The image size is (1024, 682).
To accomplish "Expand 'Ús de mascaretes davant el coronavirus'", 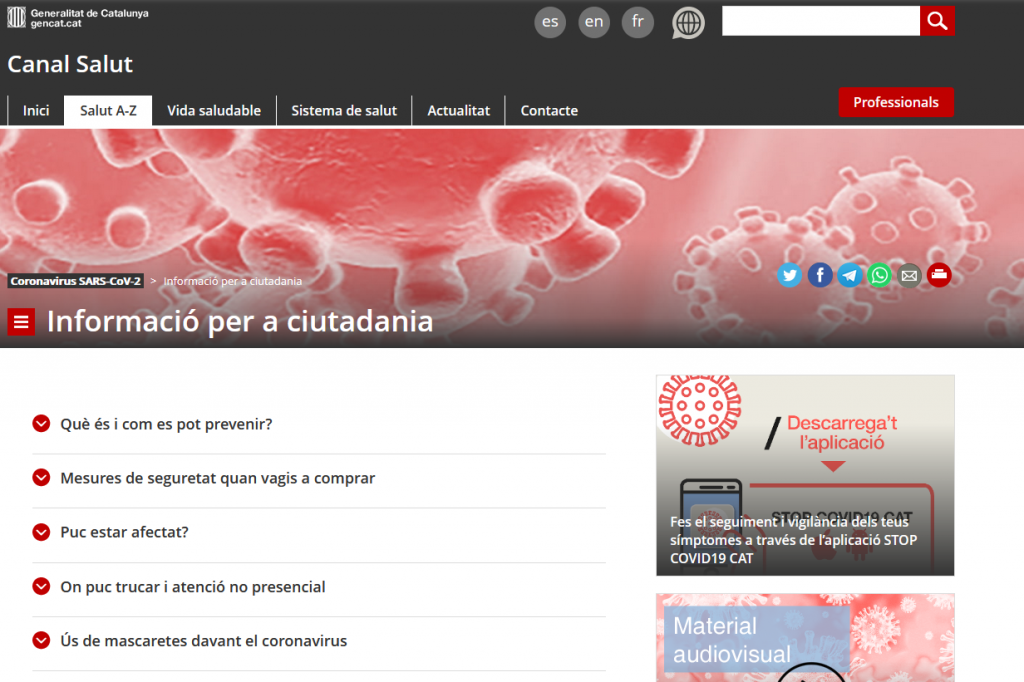I will (x=203, y=640).
